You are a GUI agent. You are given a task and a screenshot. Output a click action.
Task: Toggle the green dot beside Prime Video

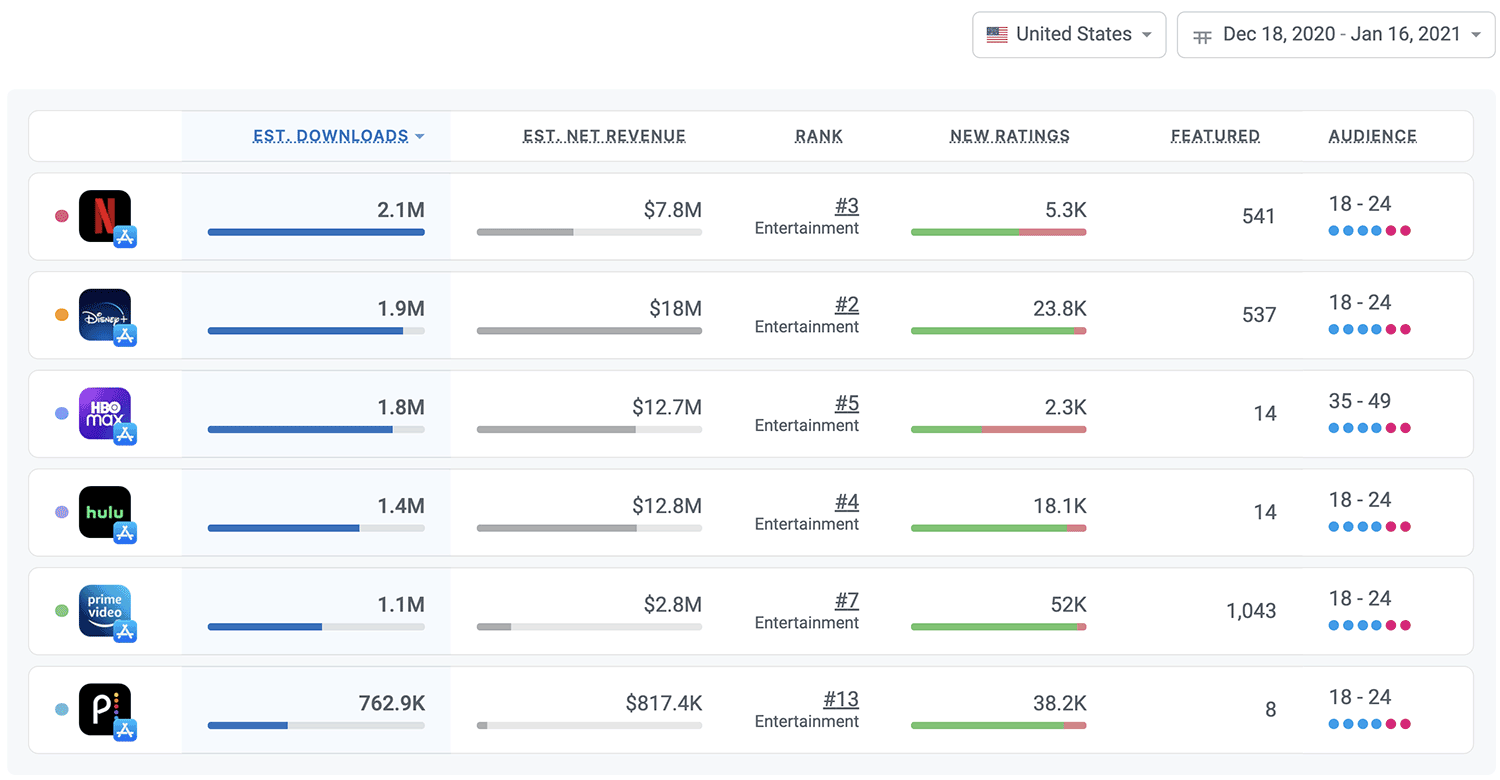[61, 610]
